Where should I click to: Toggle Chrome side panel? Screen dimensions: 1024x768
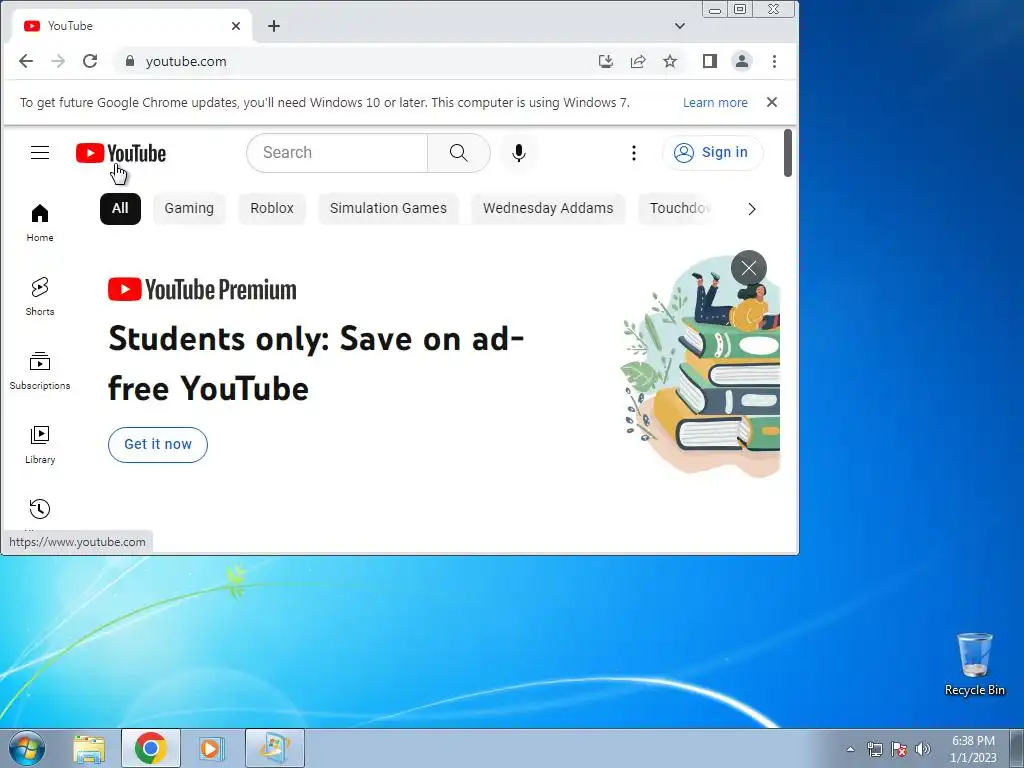click(x=710, y=61)
